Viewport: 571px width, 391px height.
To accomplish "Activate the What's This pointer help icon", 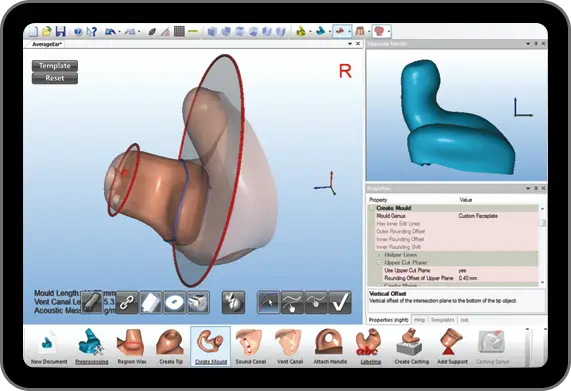I will tap(91, 32).
